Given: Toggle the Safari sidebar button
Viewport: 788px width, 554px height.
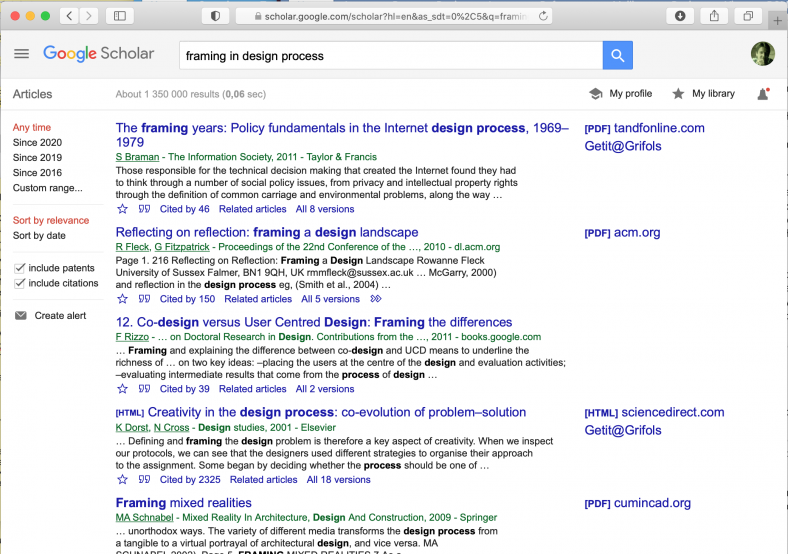Looking at the screenshot, I should click(x=119, y=16).
